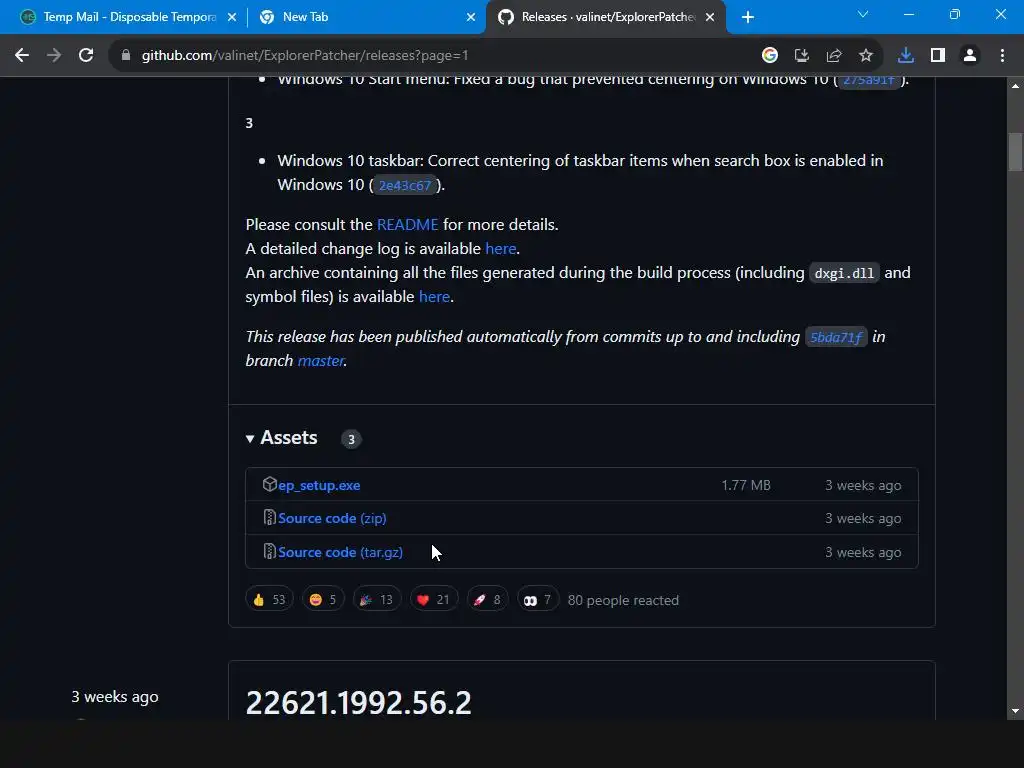Click the laugh reaction with 5
The width and height of the screenshot is (1024, 768).
(323, 600)
